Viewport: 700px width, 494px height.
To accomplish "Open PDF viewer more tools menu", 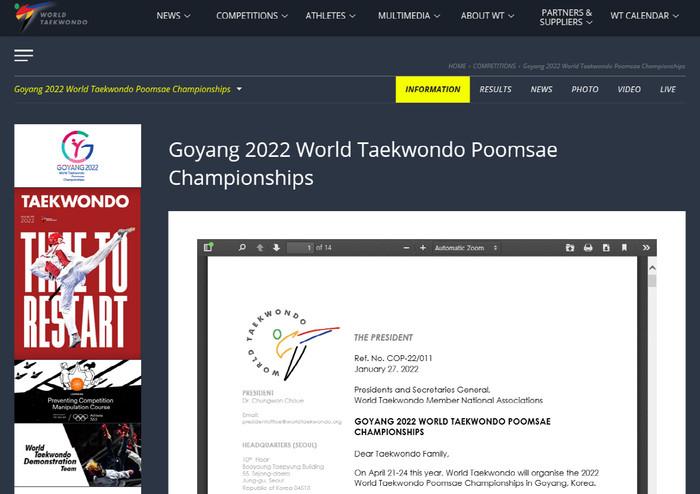I will click(x=646, y=247).
